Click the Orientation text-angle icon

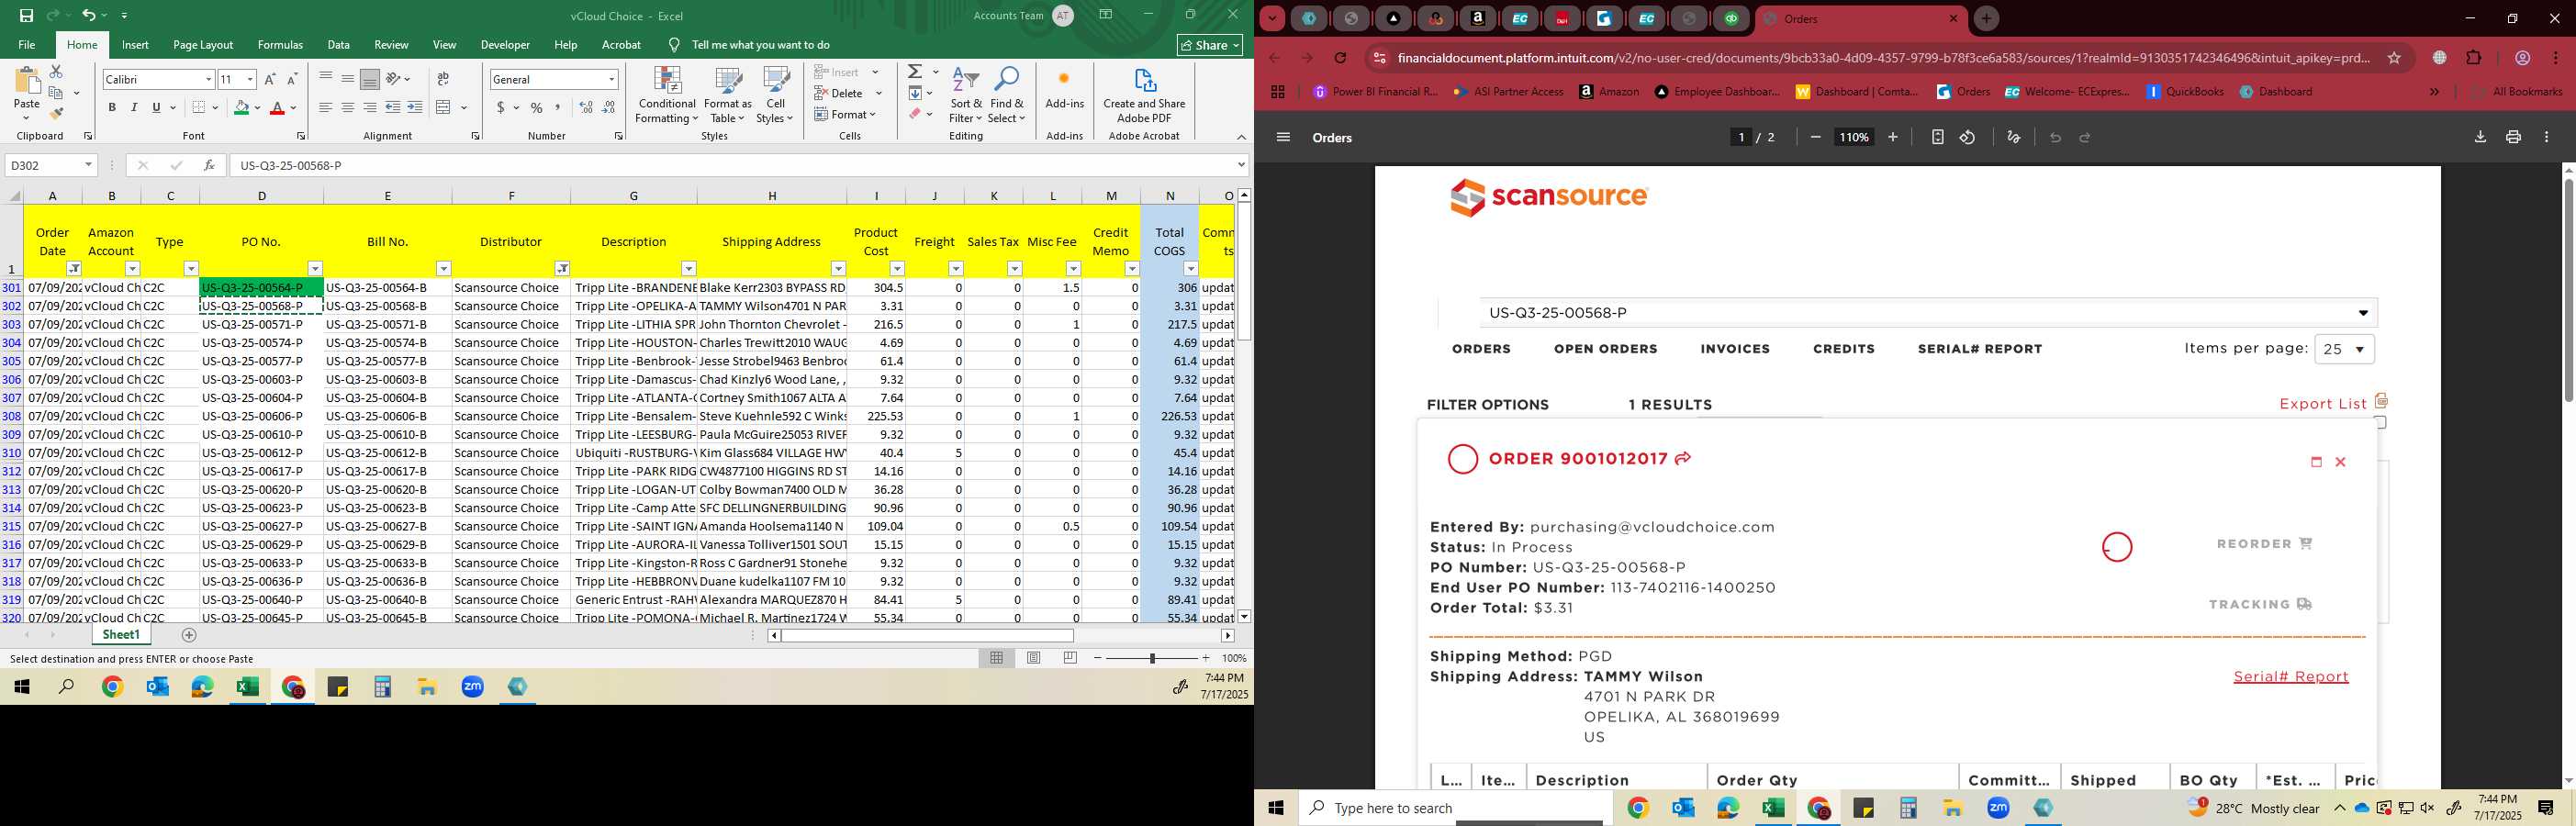pyautogui.click(x=394, y=79)
